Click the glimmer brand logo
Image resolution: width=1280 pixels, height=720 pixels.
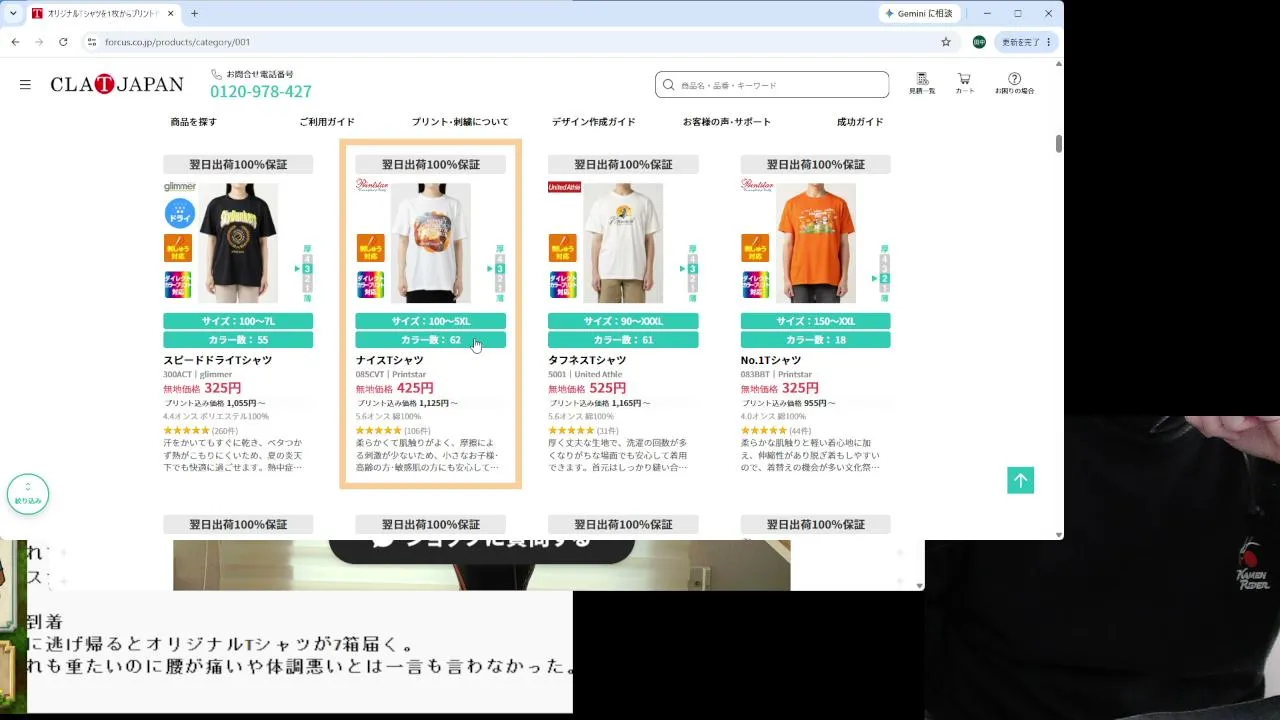[x=180, y=187]
